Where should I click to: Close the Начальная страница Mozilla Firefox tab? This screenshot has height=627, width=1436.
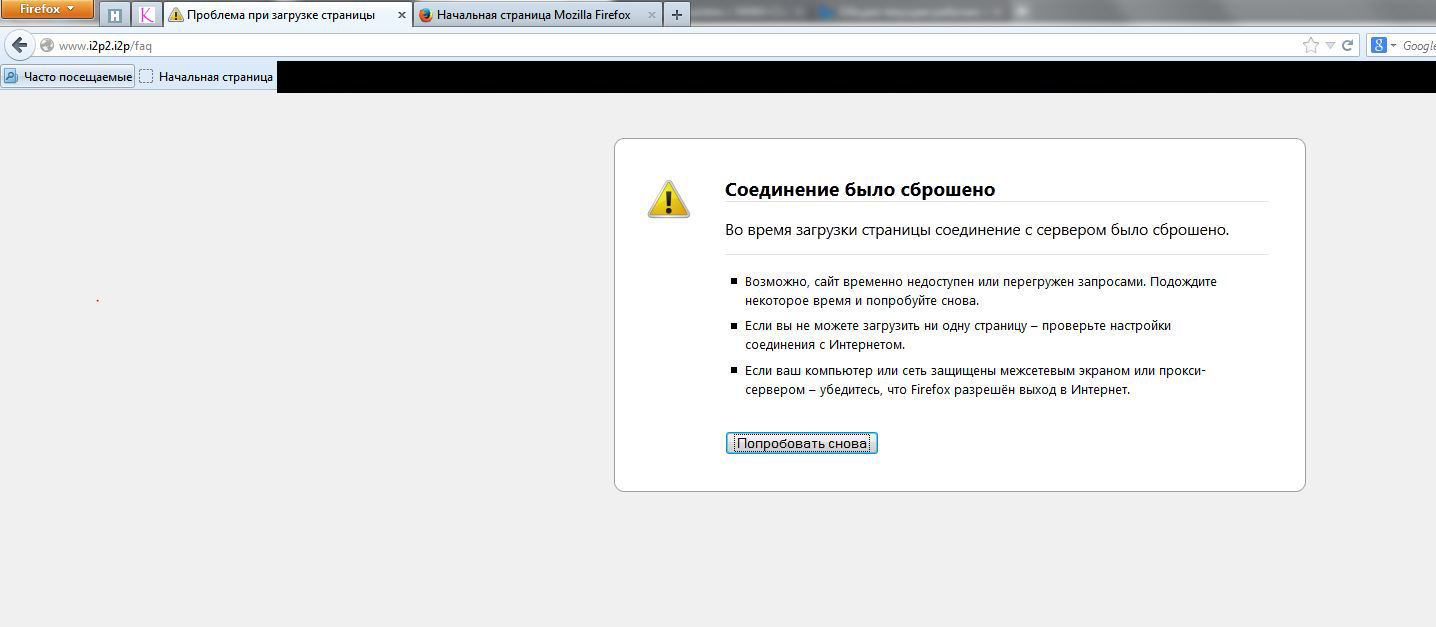(x=652, y=15)
